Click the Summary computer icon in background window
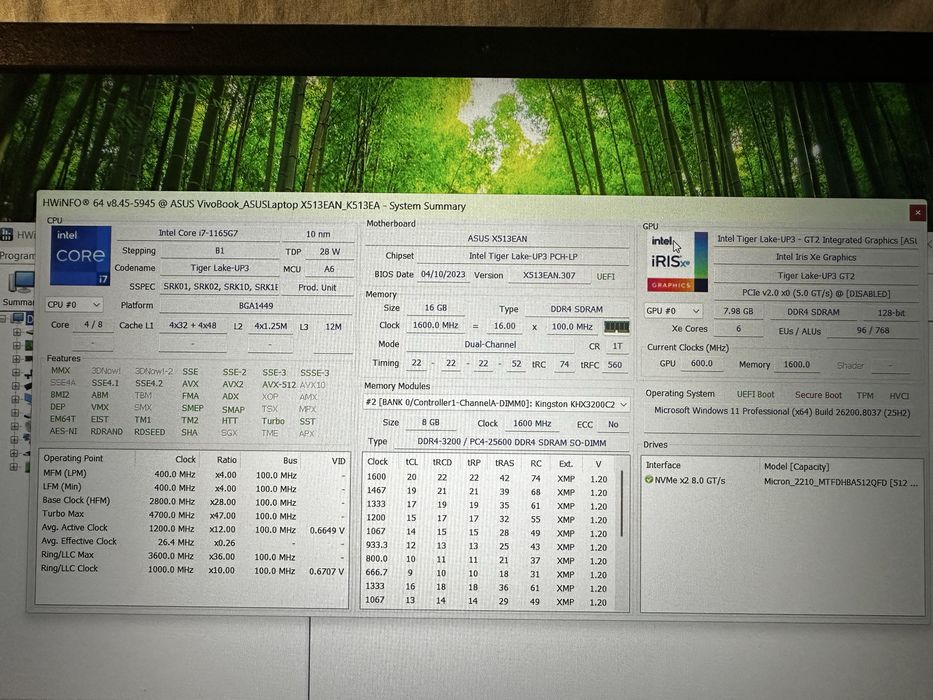This screenshot has height=700, width=933. [20, 282]
